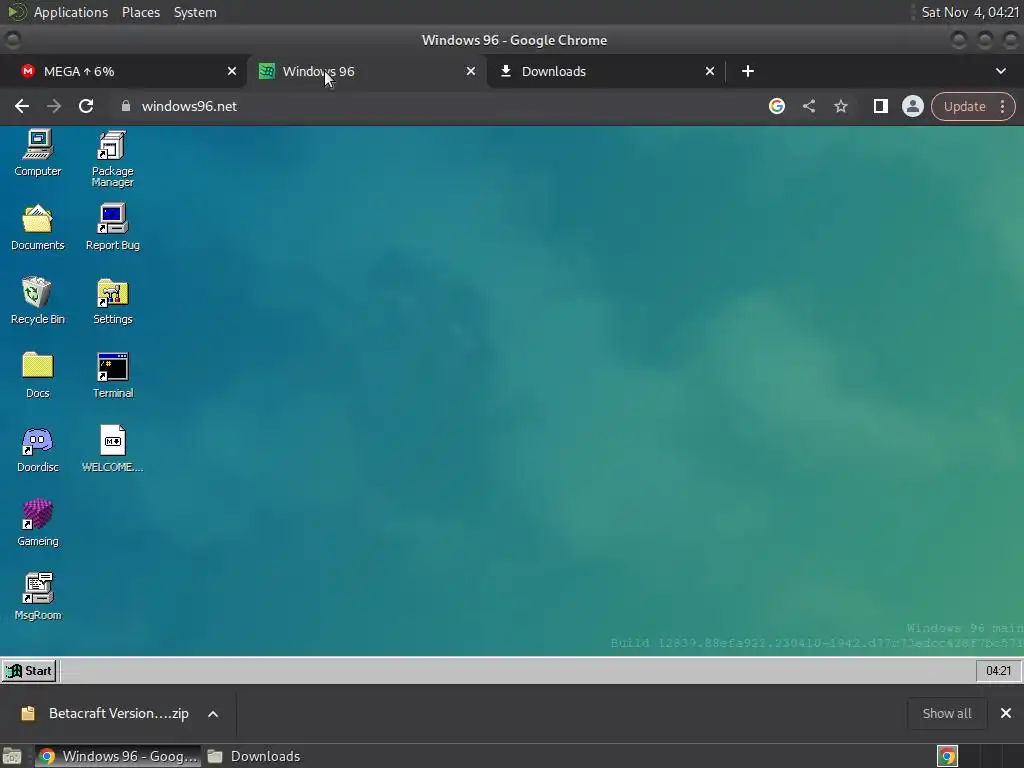
Task: Close the MEGA tab
Action: coord(232,71)
